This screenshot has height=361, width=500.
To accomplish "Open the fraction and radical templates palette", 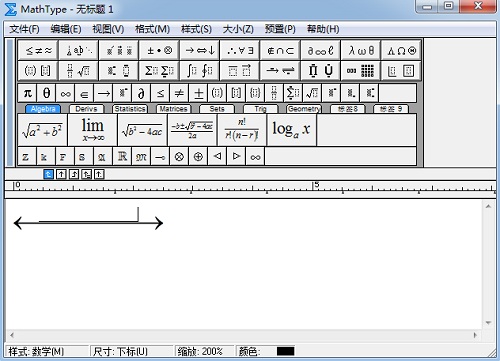I will click(79, 71).
